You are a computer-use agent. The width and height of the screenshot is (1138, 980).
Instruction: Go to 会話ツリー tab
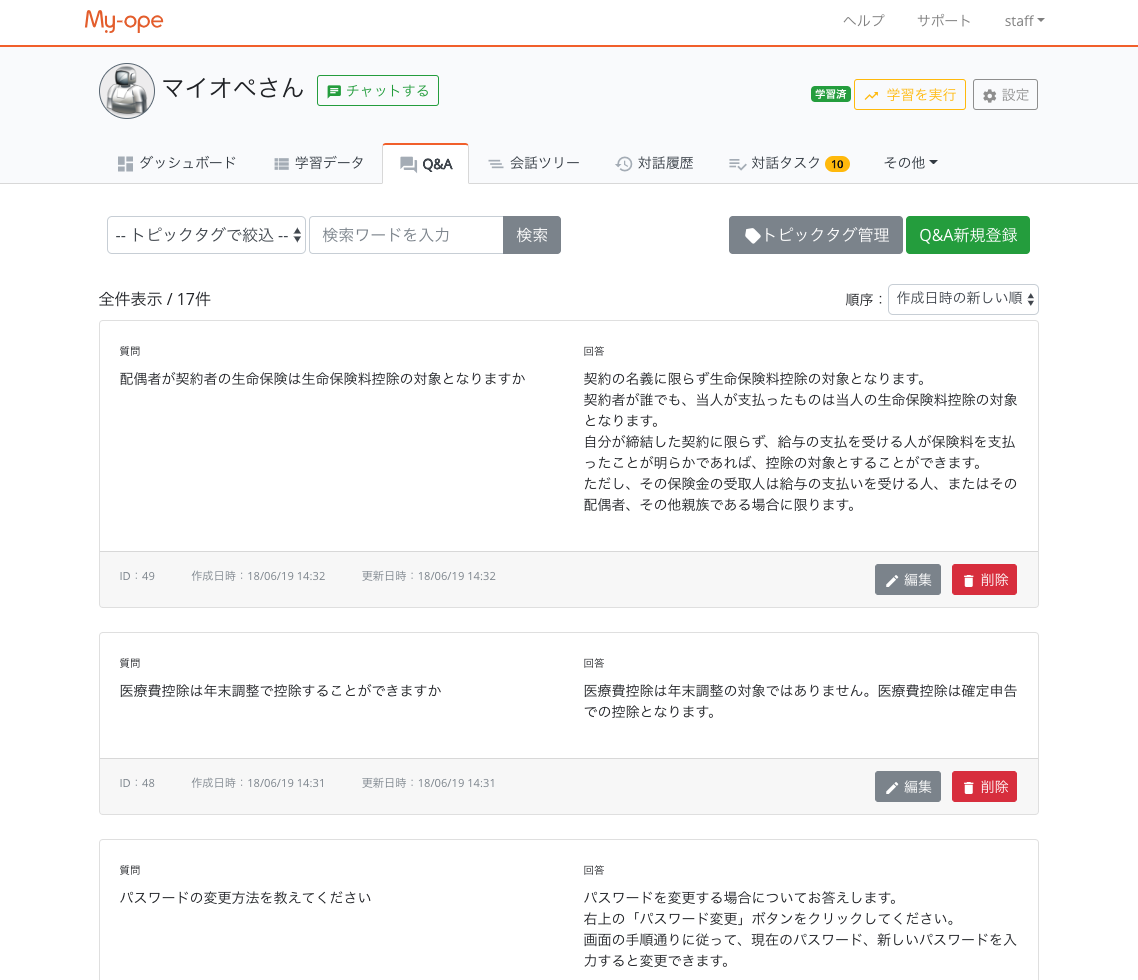533,163
